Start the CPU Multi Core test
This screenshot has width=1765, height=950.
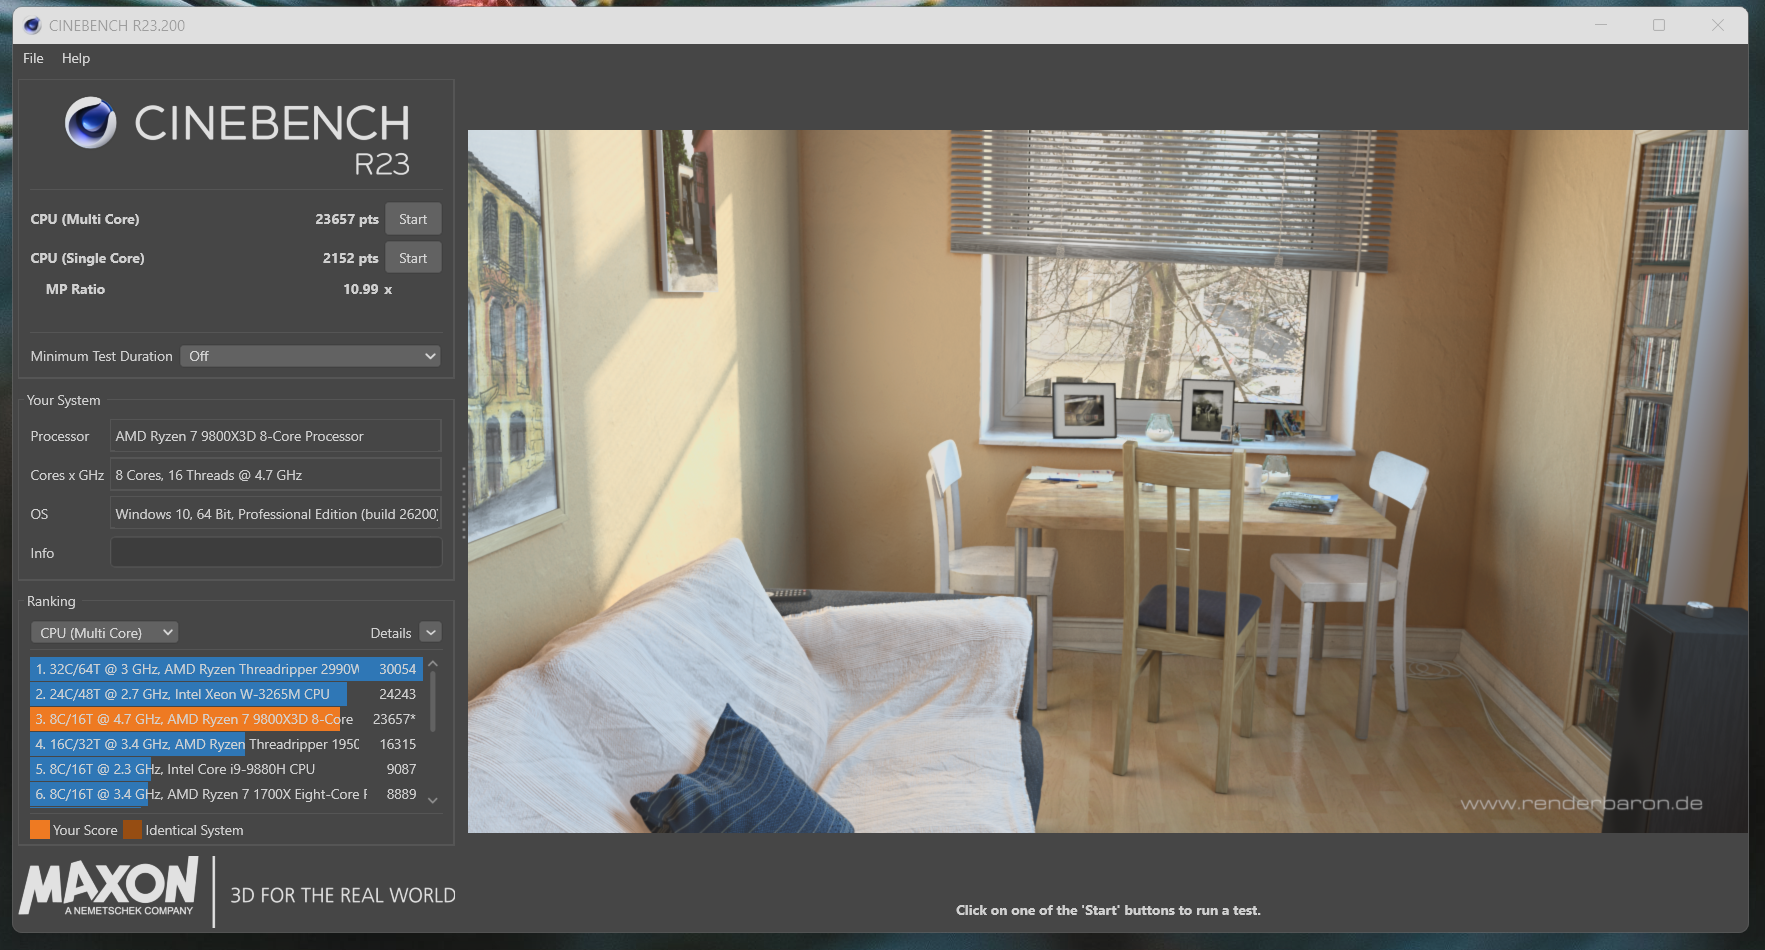[x=413, y=219]
